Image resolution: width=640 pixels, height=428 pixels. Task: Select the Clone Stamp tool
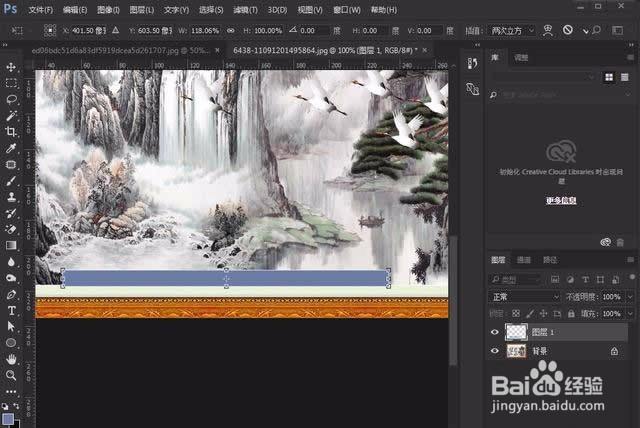coord(11,197)
